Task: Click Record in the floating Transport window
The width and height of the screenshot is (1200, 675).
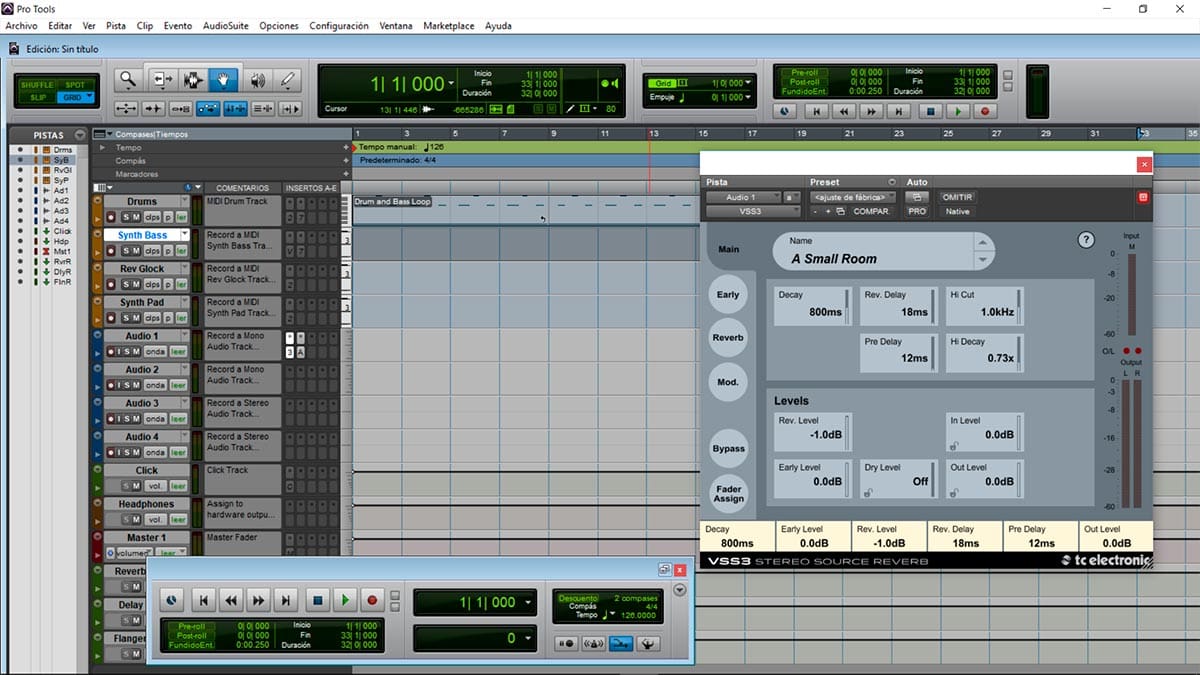Action: click(372, 600)
